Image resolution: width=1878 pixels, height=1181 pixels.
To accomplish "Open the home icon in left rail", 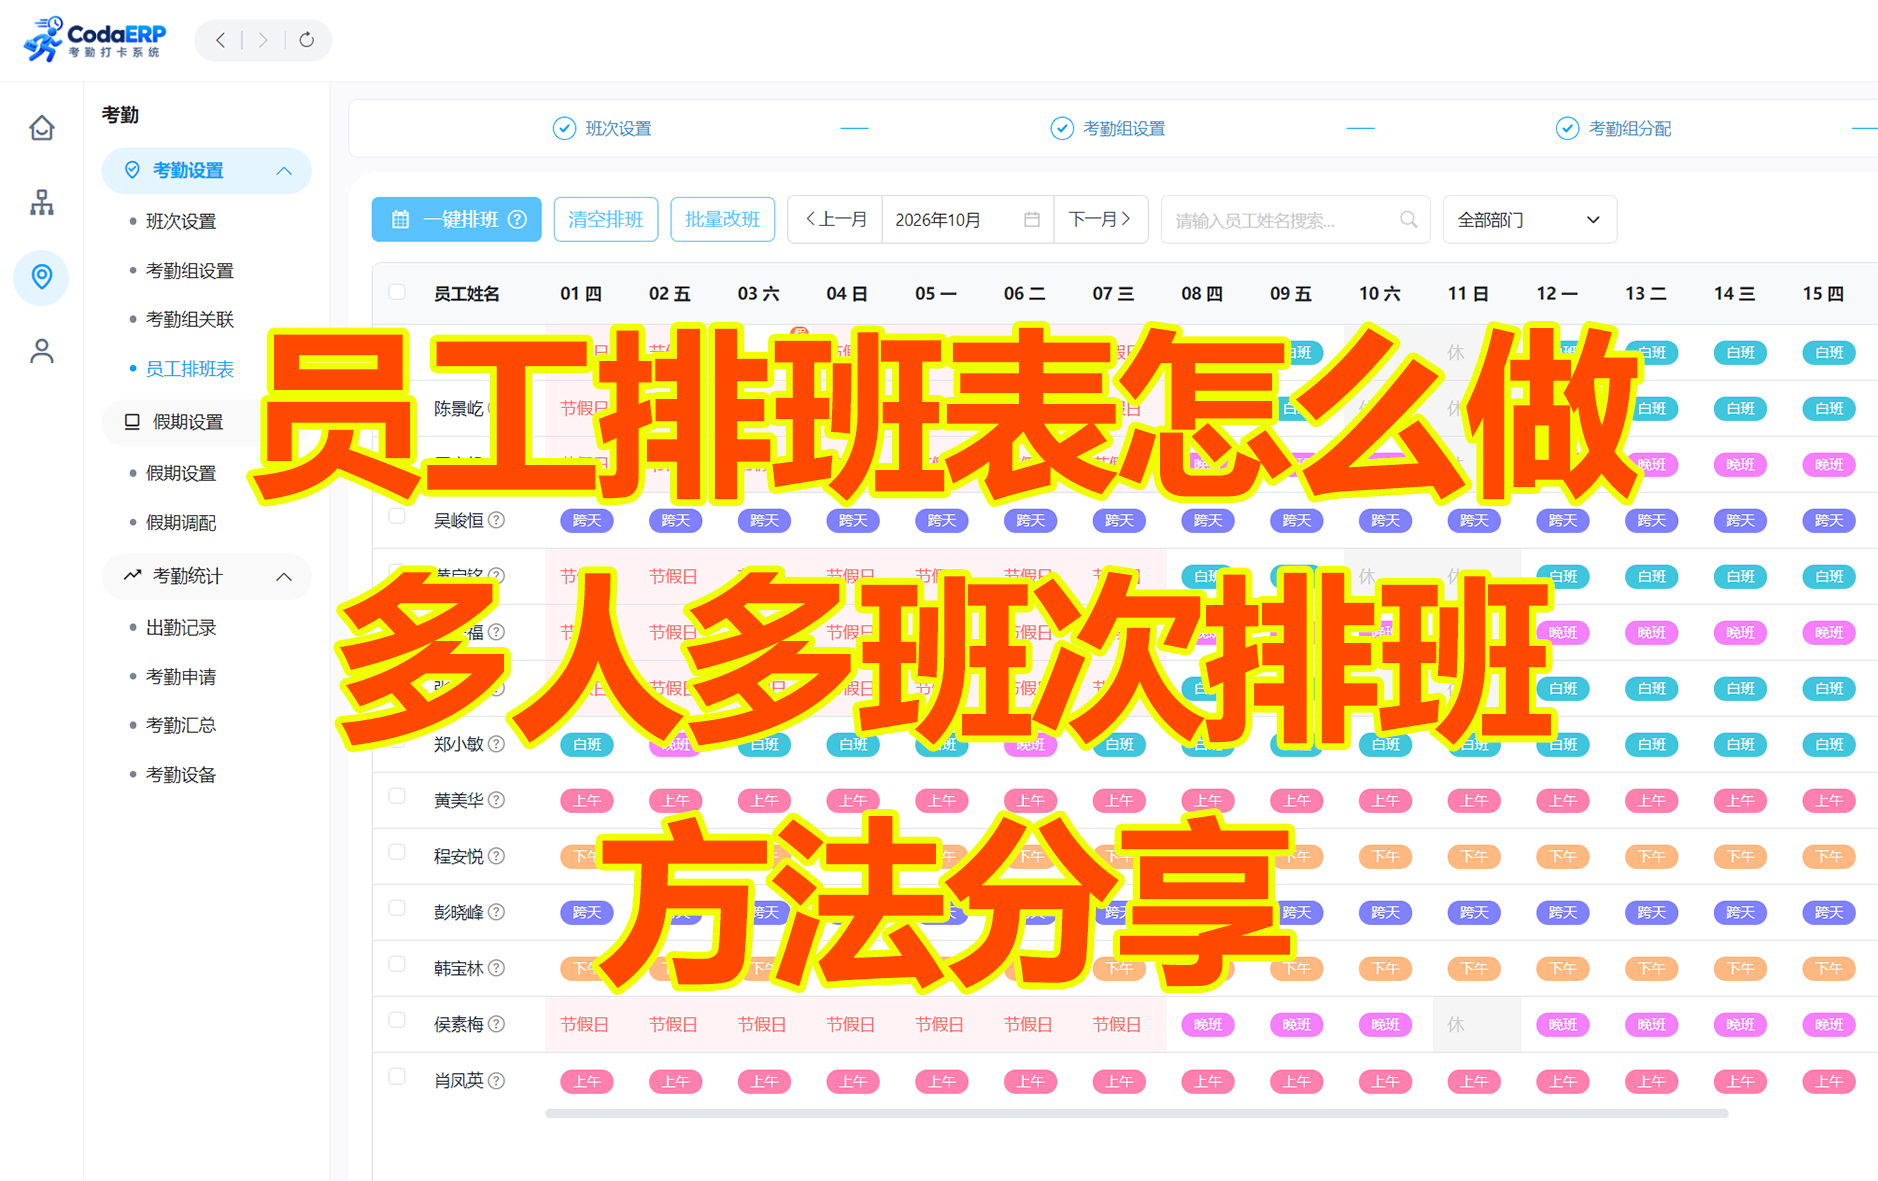I will 41,128.
